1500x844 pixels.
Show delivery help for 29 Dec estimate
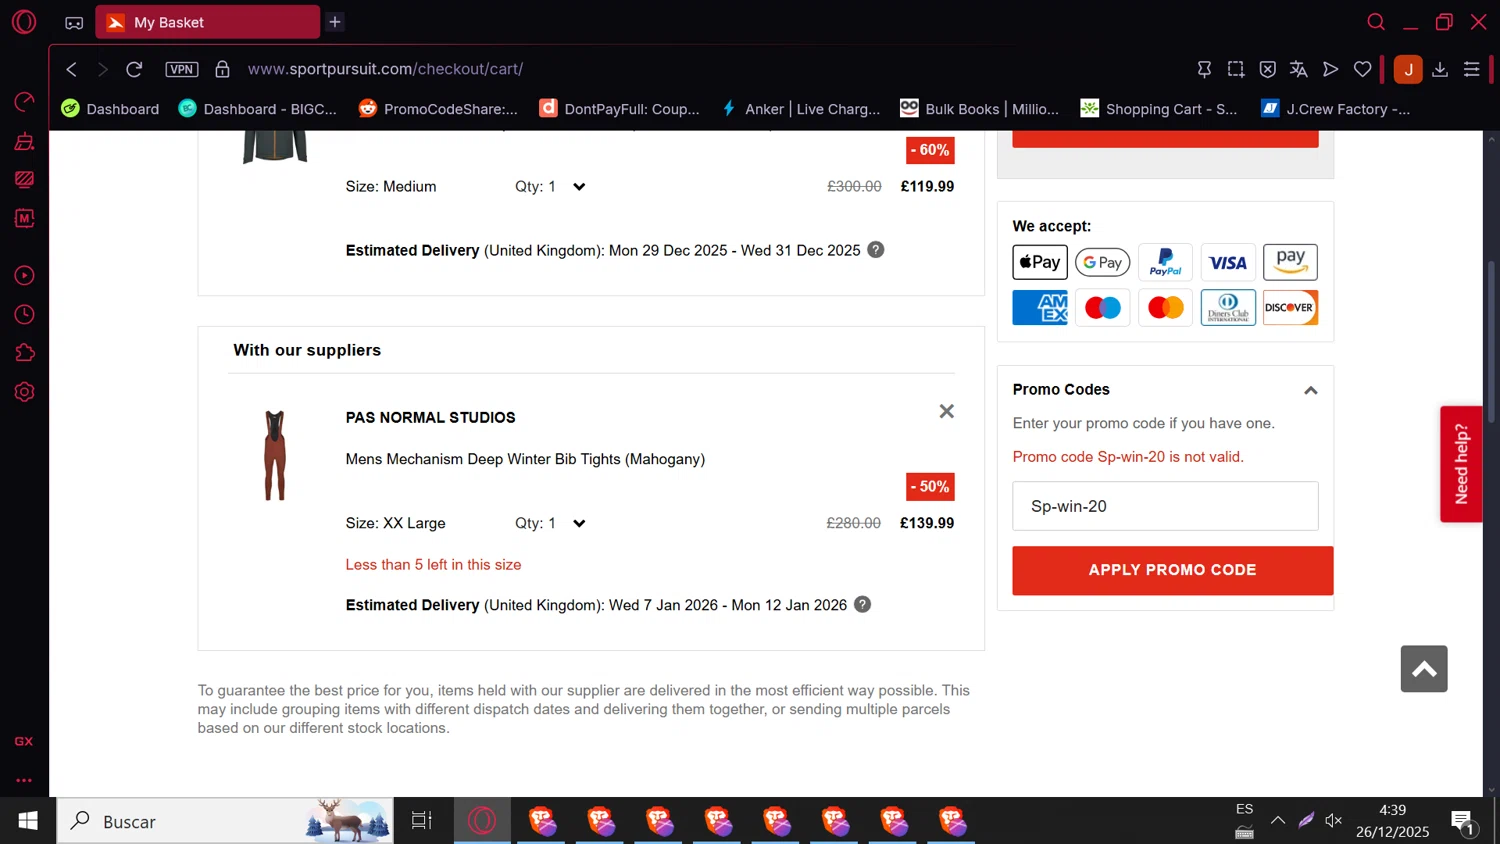[875, 250]
